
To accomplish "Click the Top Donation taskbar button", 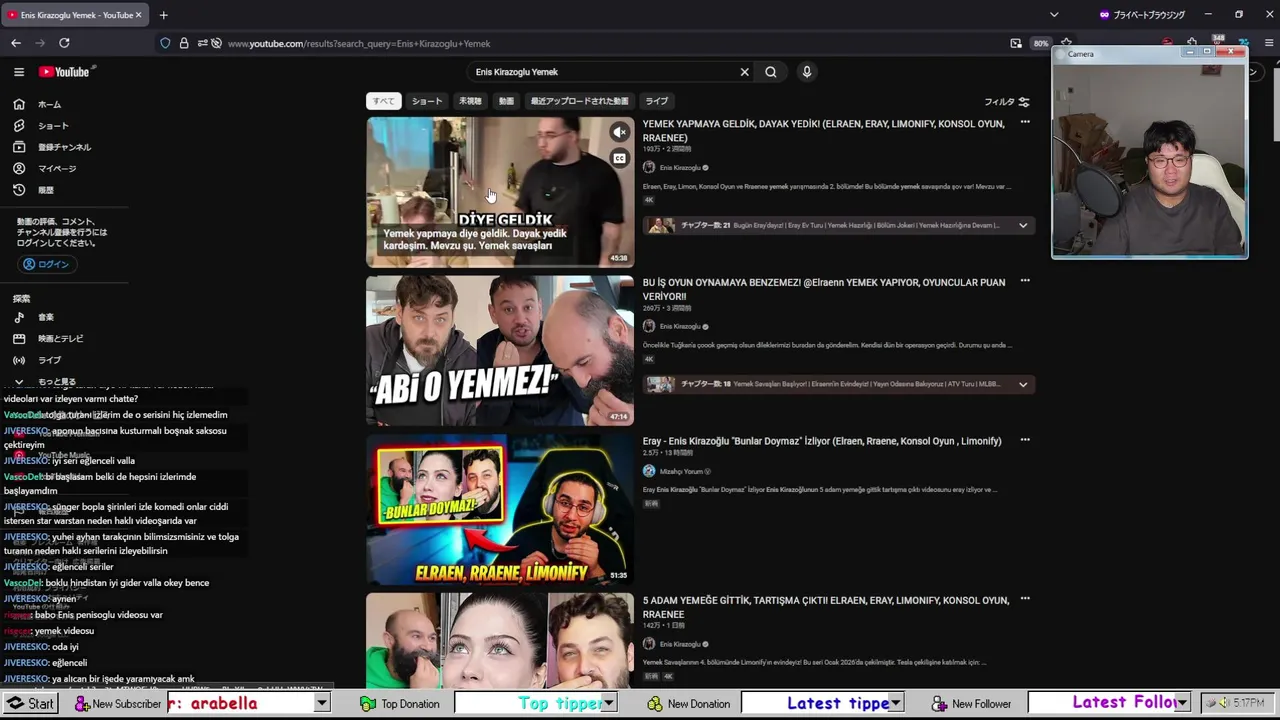I will [401, 704].
